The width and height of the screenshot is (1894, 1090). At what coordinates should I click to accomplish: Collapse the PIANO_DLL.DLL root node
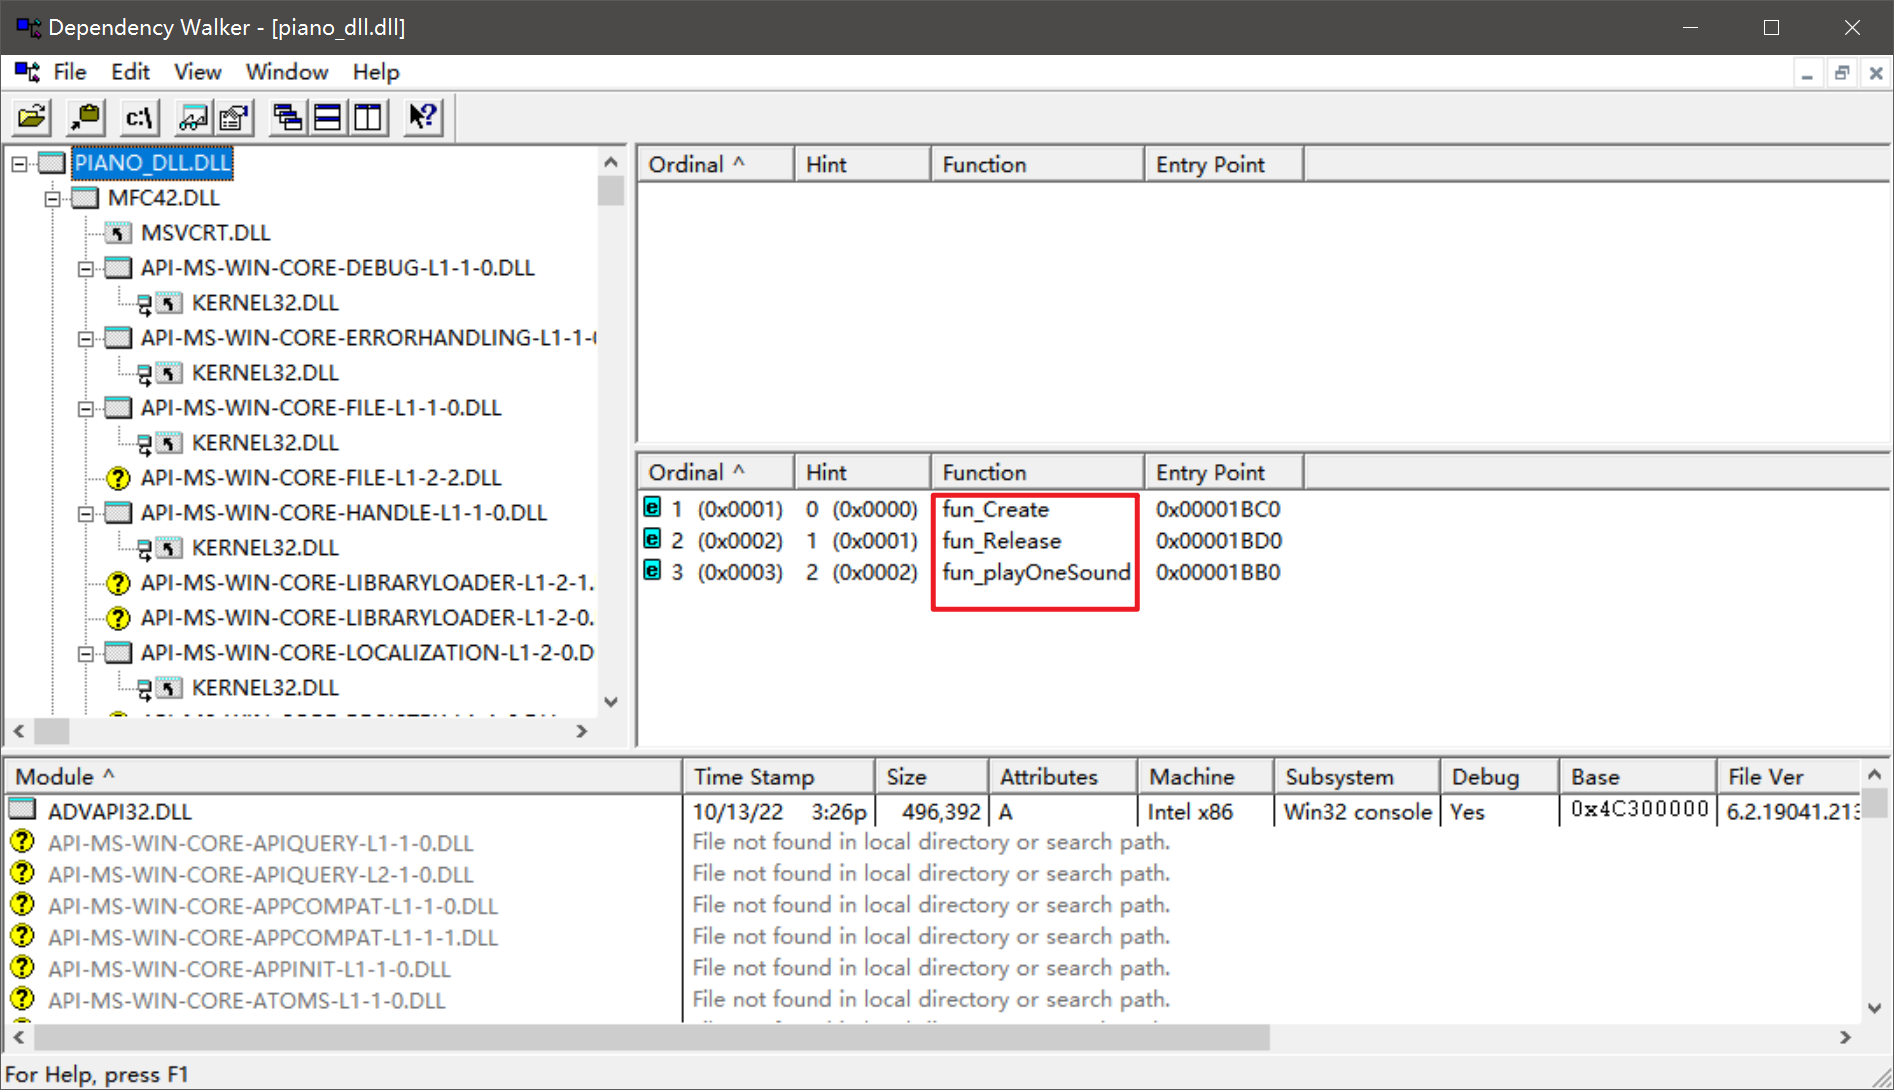coord(19,163)
